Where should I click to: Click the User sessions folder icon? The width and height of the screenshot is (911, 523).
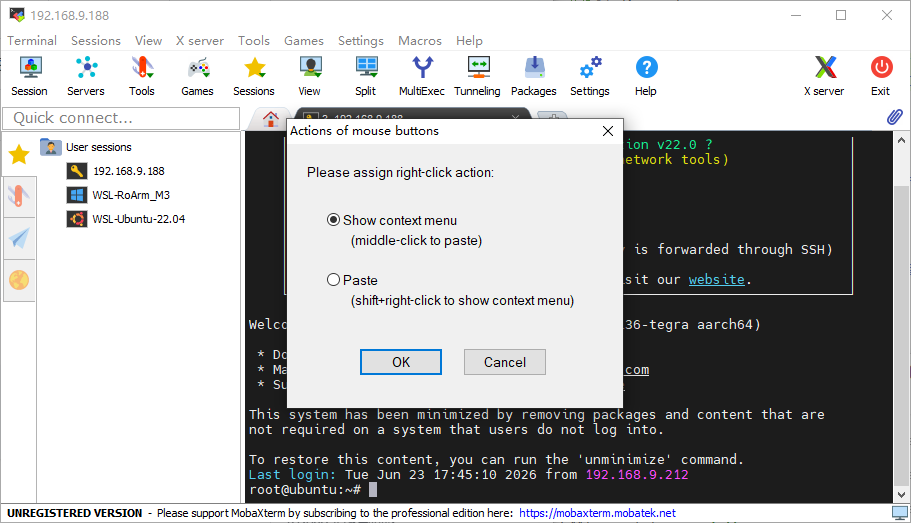51,147
